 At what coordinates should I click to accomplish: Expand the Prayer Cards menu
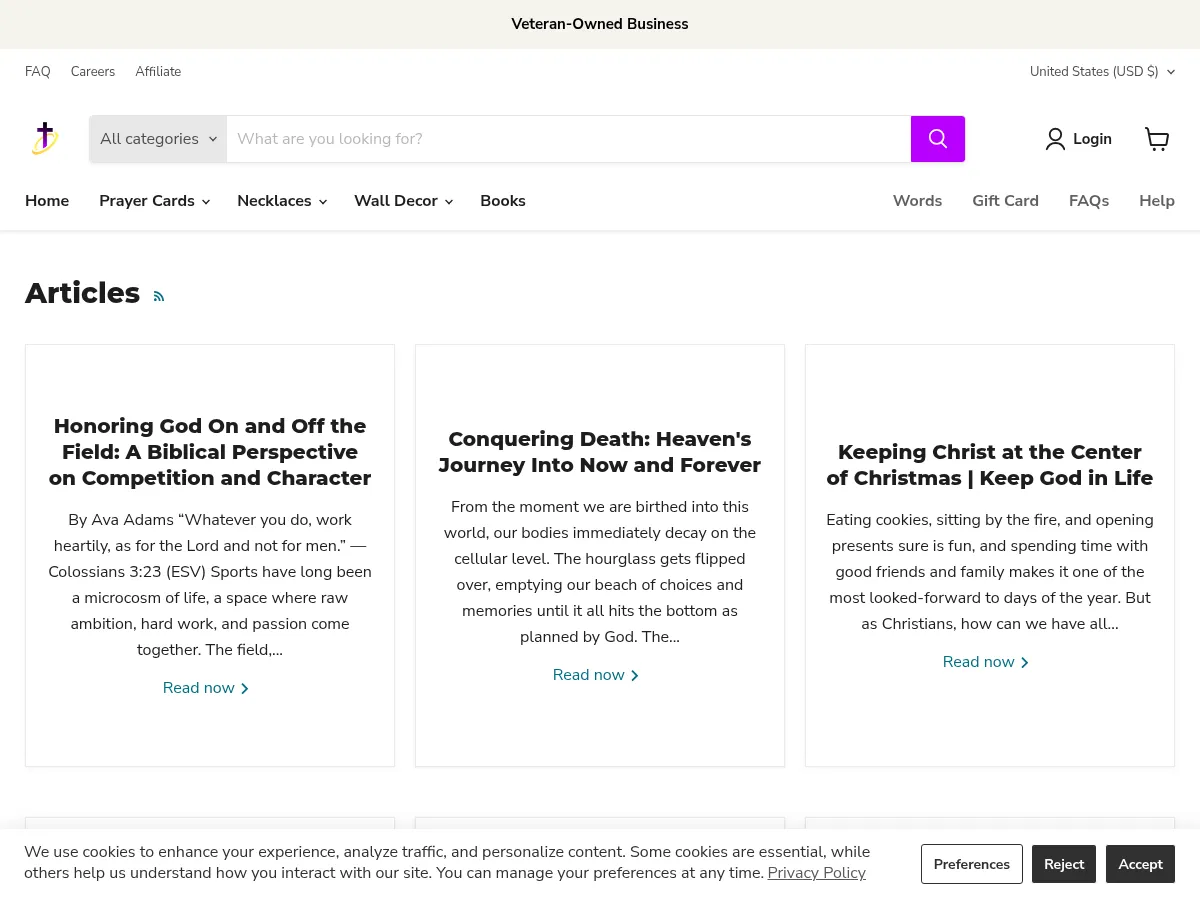point(152,201)
